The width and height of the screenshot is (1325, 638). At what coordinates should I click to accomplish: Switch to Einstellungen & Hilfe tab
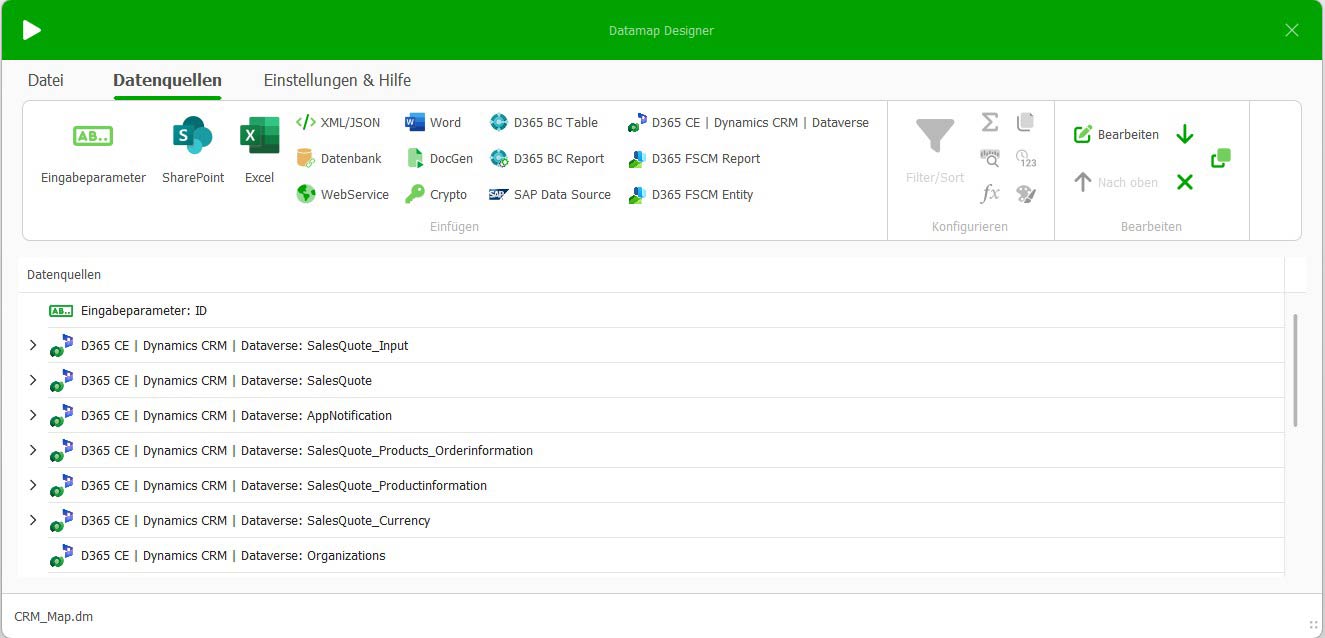click(337, 81)
